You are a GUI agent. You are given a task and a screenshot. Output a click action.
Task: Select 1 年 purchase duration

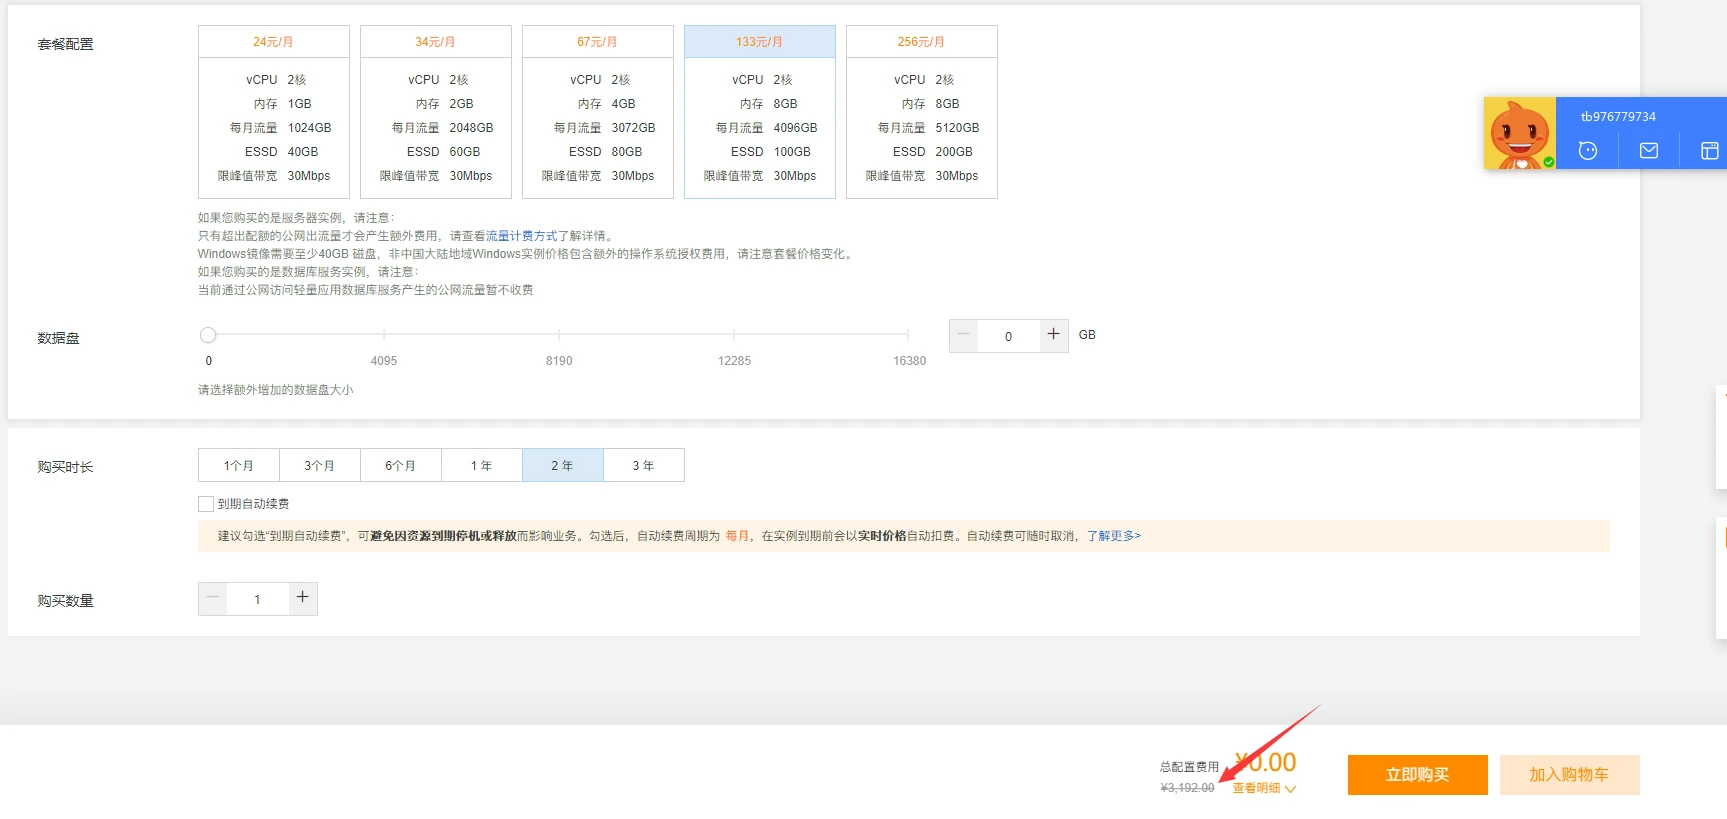(481, 466)
